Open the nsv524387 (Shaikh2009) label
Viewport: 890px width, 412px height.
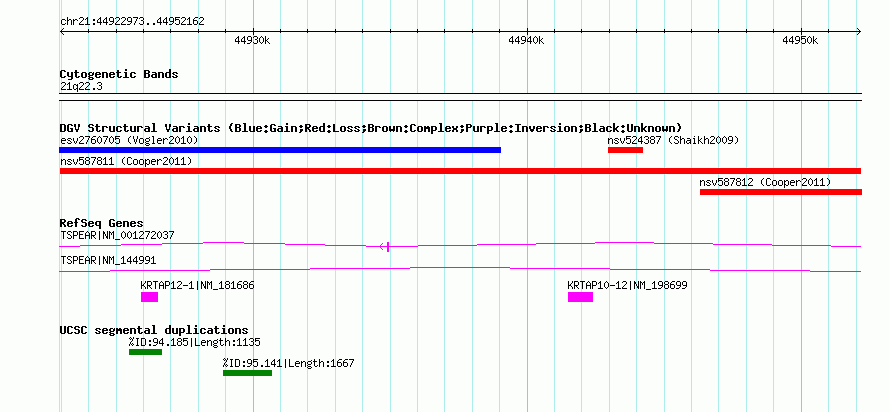pos(673,140)
